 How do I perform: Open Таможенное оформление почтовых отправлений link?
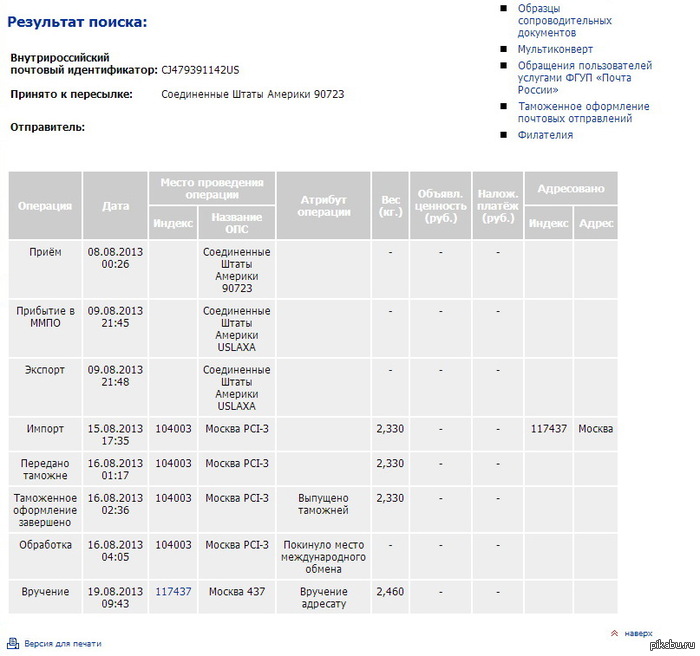click(583, 112)
